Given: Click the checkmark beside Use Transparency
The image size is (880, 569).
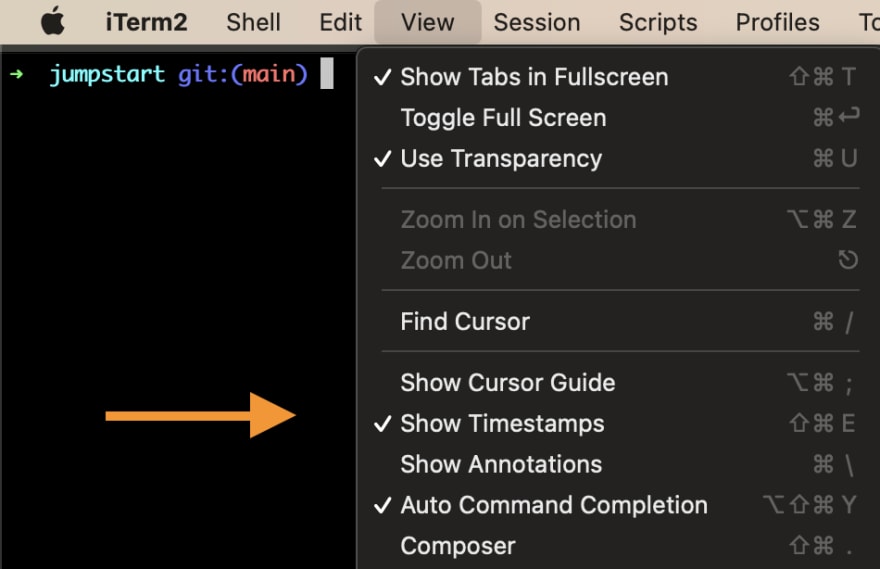Looking at the screenshot, I should coord(382,159).
